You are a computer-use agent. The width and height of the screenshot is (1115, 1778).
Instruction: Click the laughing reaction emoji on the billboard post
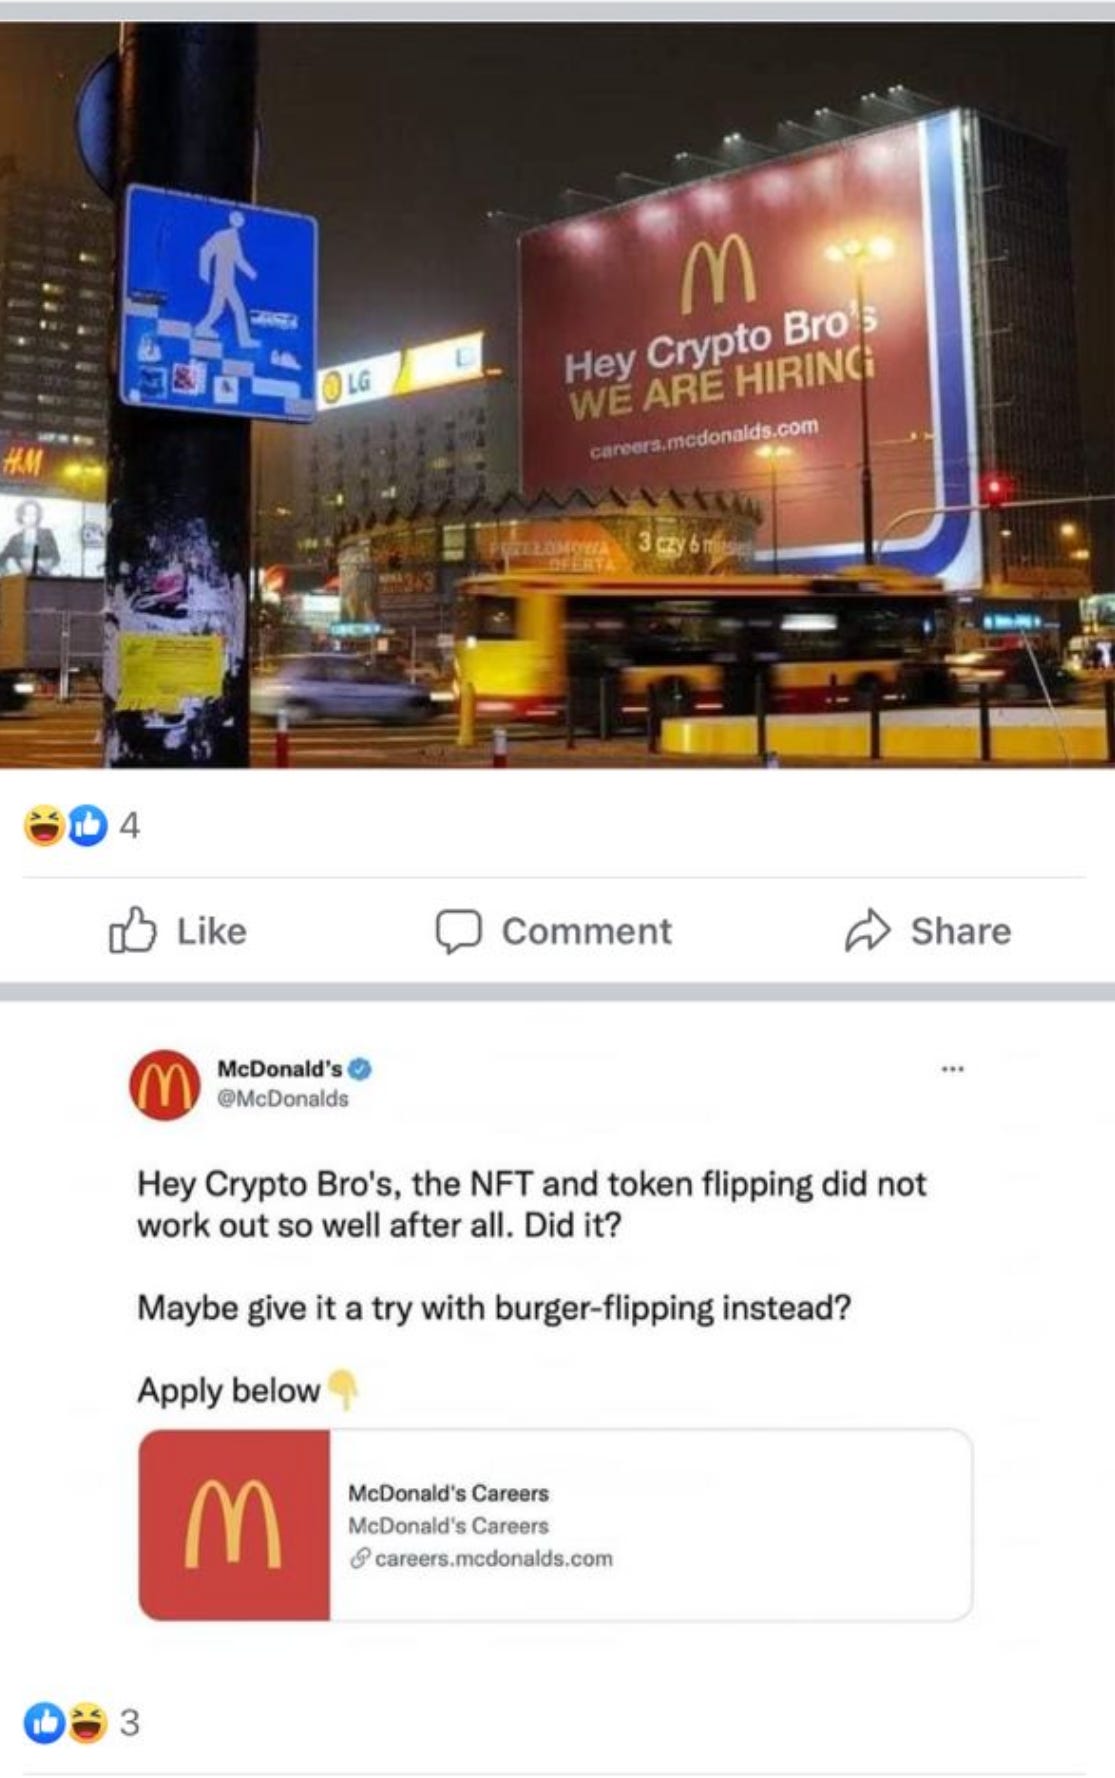pyautogui.click(x=45, y=825)
